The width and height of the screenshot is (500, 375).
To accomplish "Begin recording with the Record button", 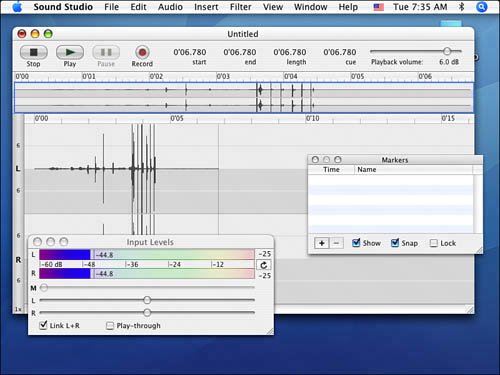I will tap(142, 52).
